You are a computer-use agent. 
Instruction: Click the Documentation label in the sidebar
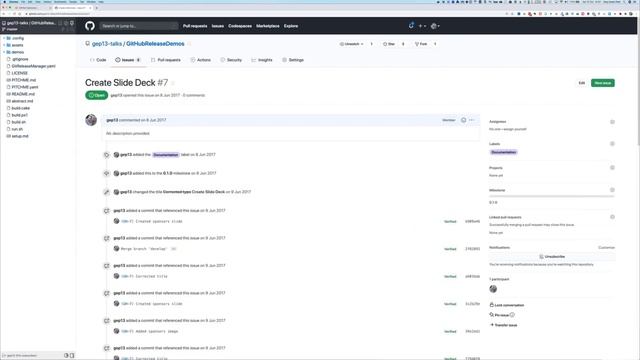click(503, 152)
